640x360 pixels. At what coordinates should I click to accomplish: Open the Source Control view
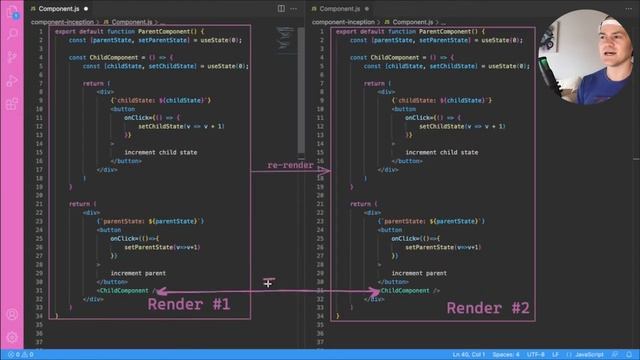pos(12,57)
